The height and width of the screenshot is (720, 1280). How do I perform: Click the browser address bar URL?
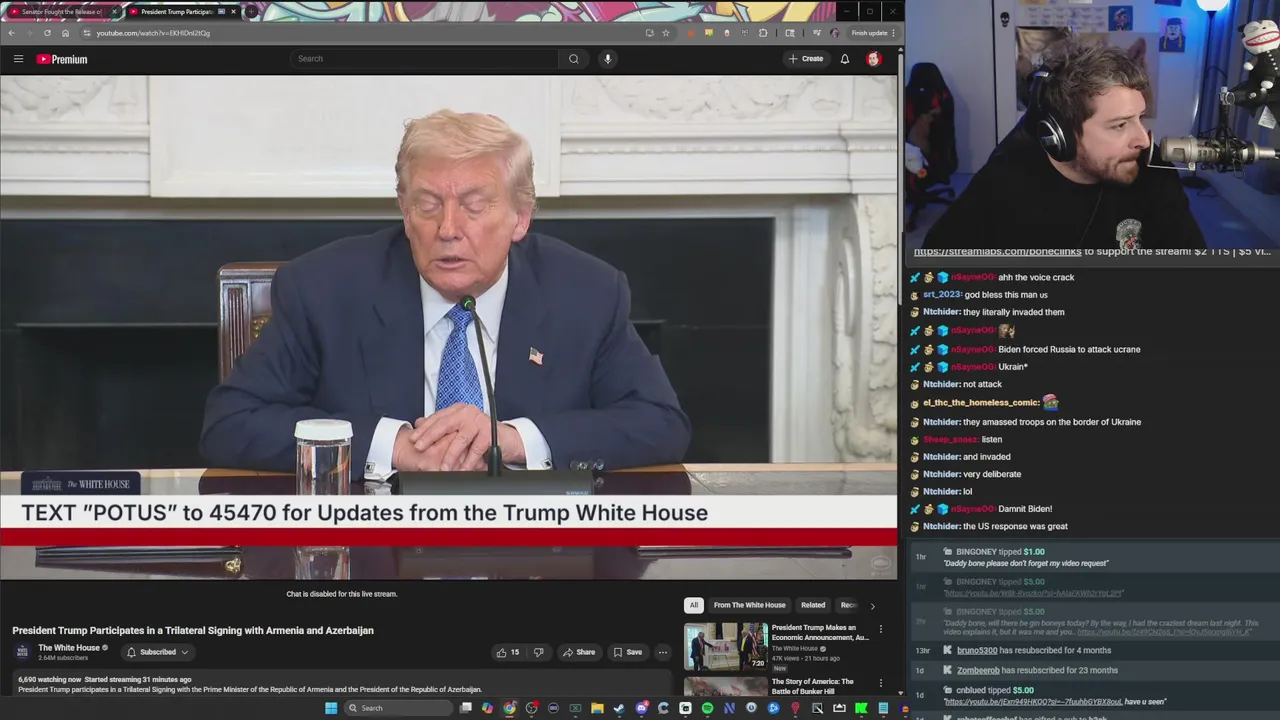click(x=153, y=33)
